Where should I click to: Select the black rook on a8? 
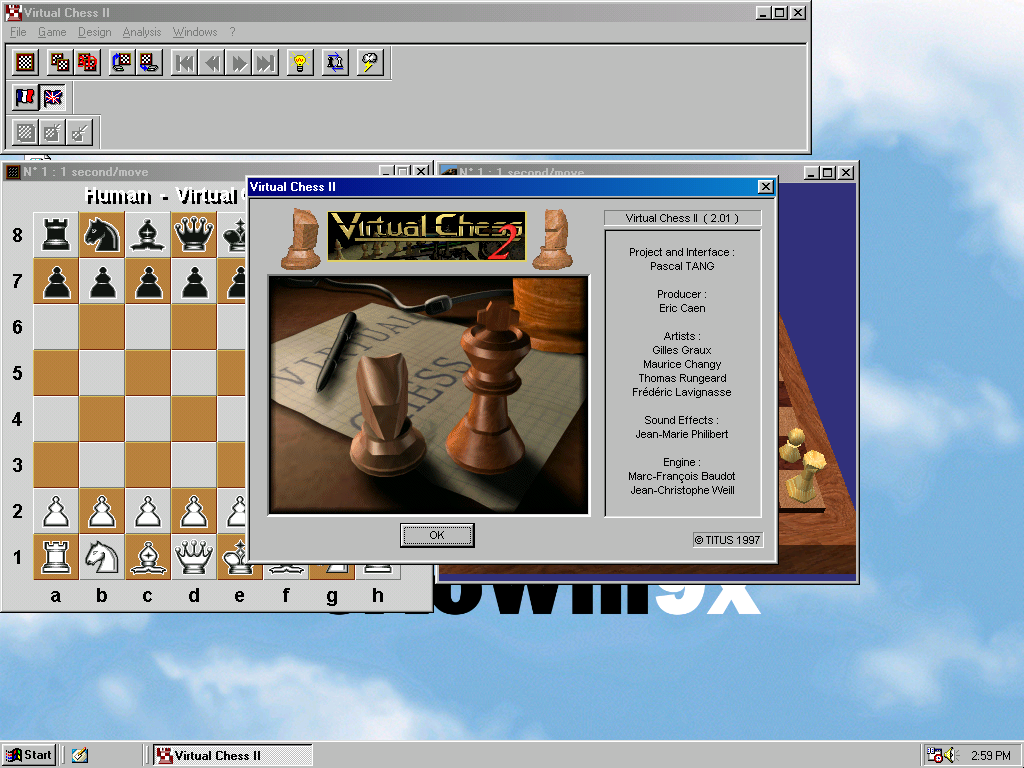pyautogui.click(x=56, y=235)
